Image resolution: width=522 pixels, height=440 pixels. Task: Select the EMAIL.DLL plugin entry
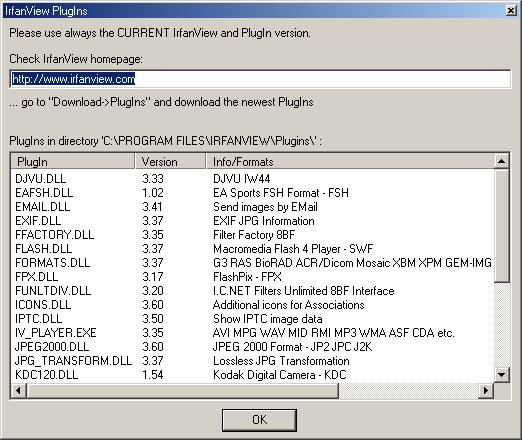43,207
